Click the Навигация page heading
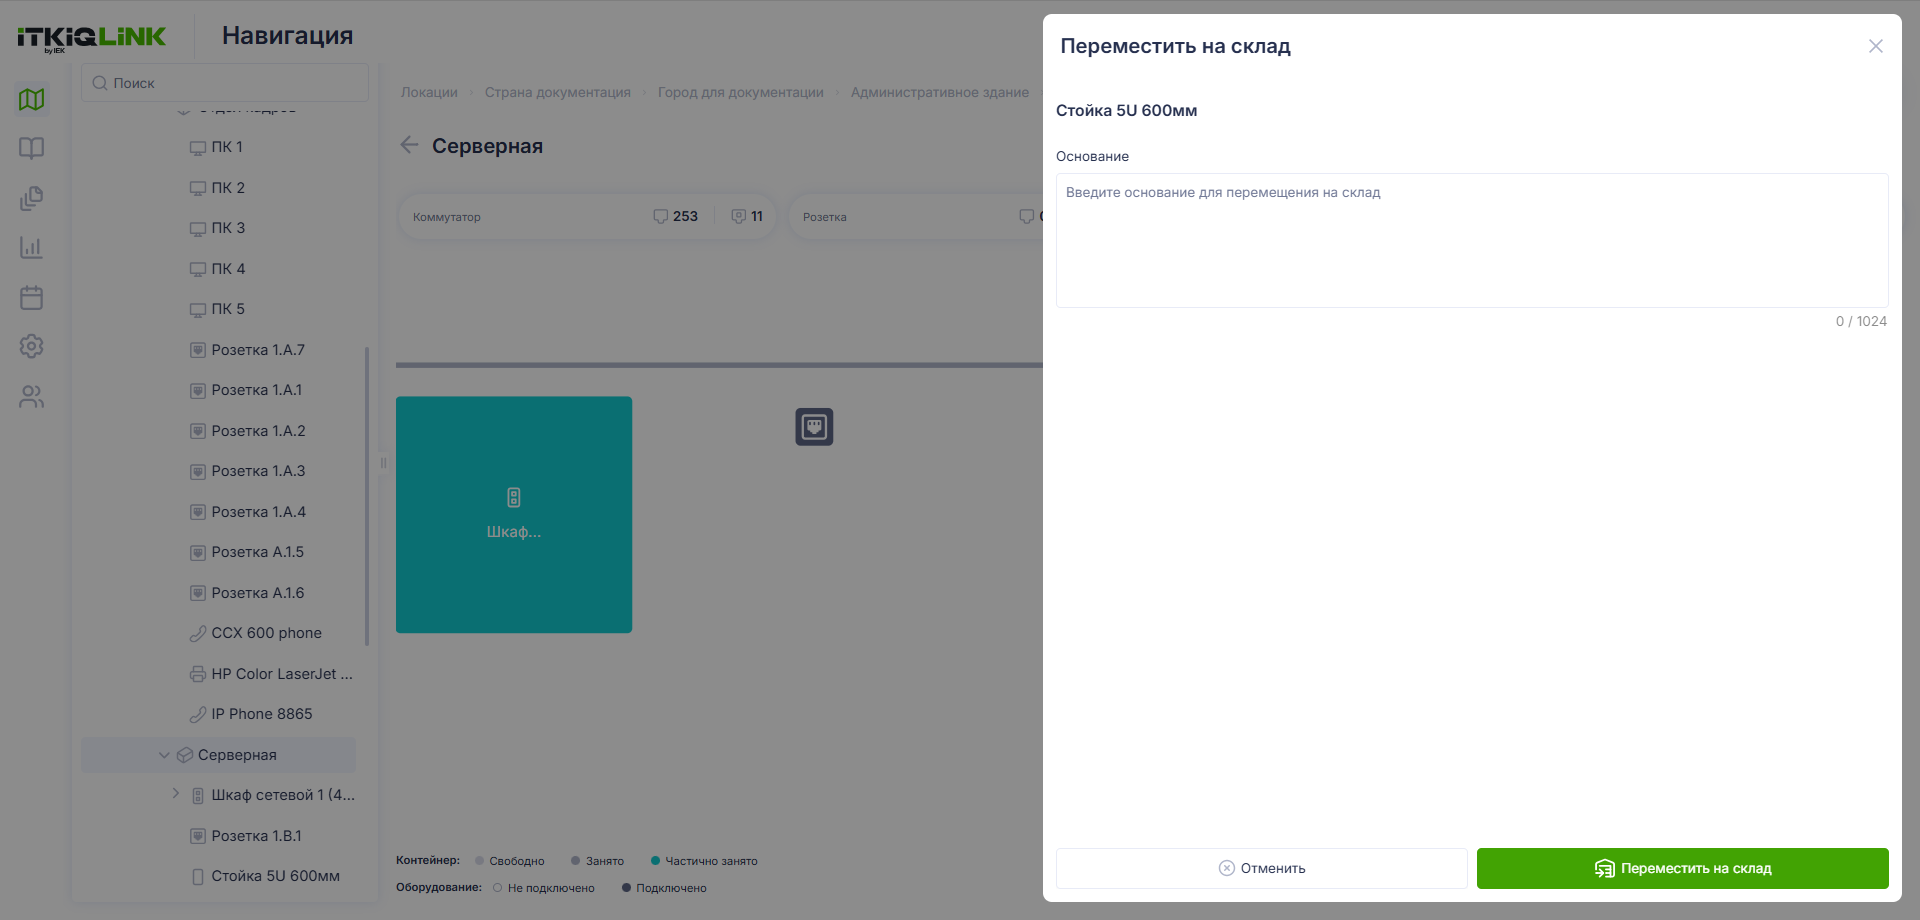 [x=287, y=36]
